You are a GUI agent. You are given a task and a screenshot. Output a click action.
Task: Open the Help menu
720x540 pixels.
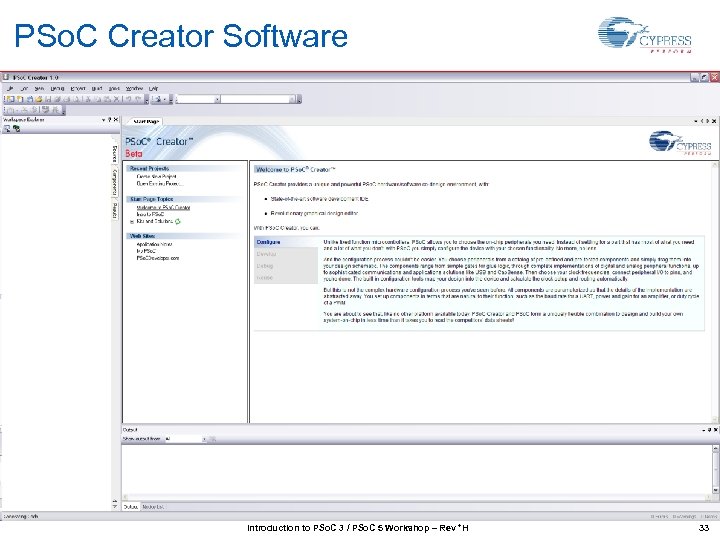coord(153,88)
